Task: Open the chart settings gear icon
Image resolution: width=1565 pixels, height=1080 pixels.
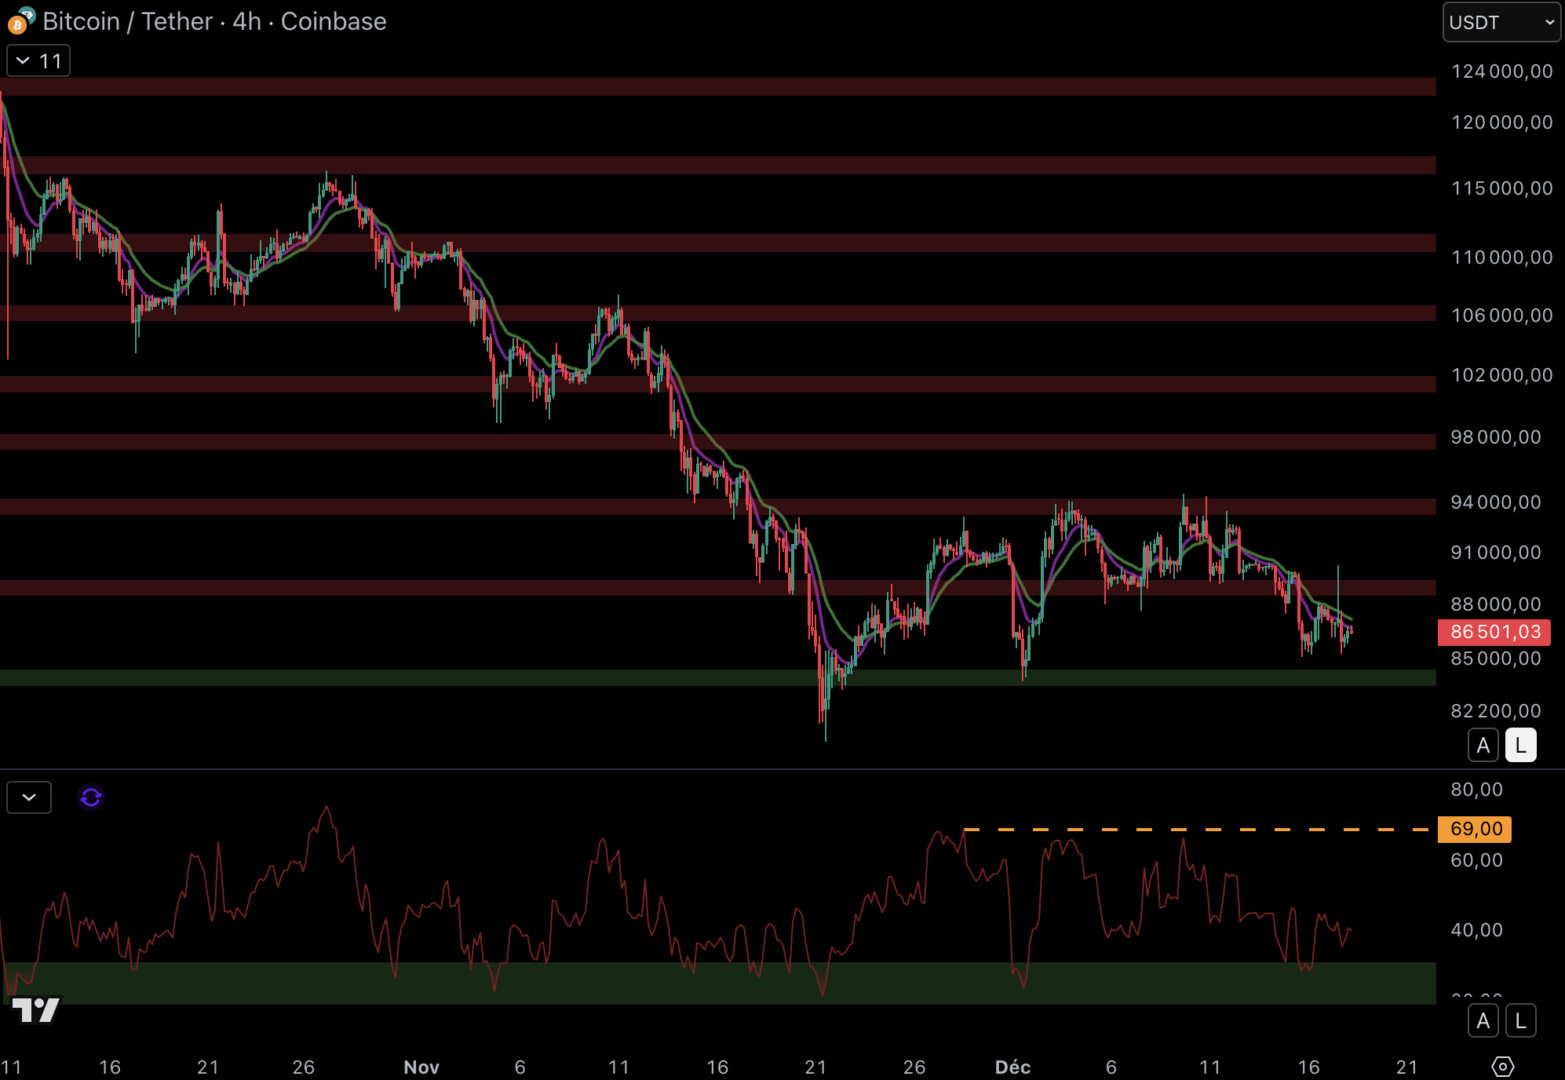Action: [1502, 1066]
